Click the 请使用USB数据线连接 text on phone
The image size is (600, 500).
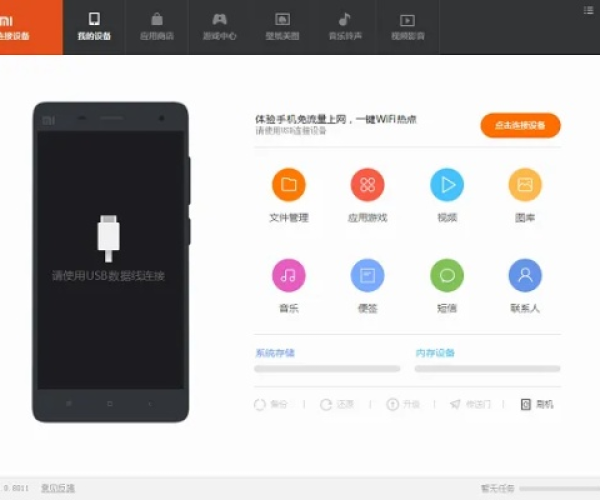pos(108,276)
